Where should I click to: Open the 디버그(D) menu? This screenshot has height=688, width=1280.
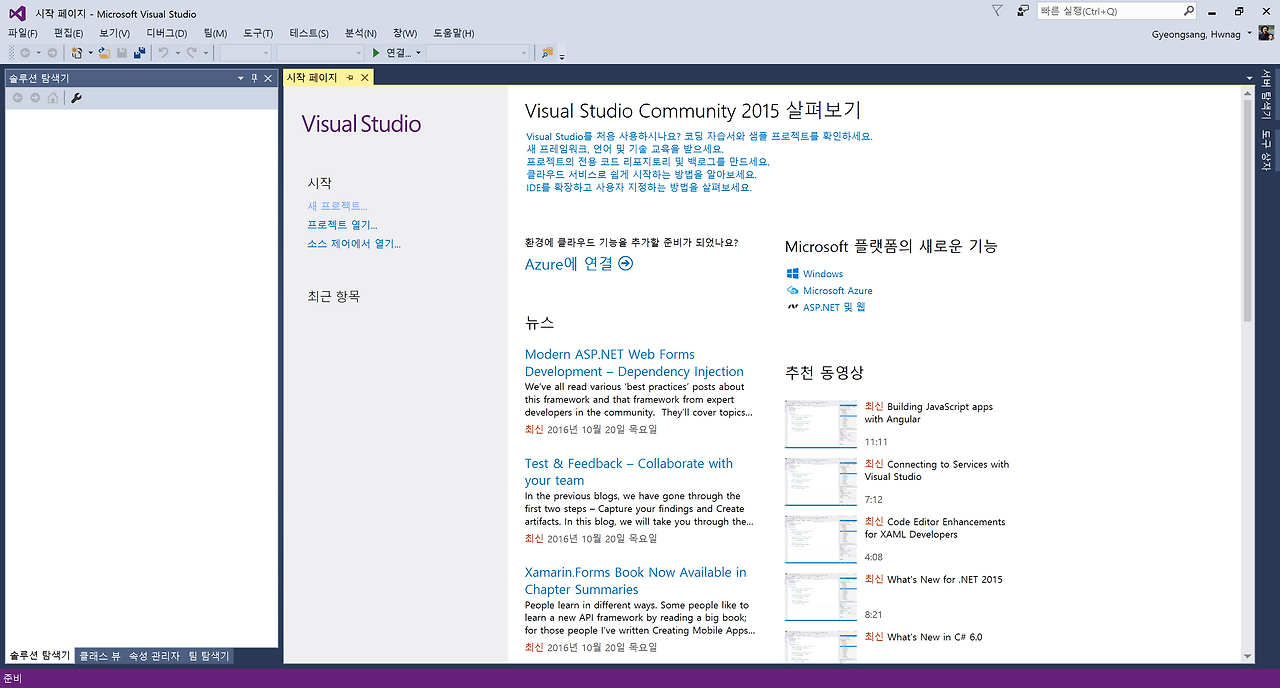click(167, 33)
